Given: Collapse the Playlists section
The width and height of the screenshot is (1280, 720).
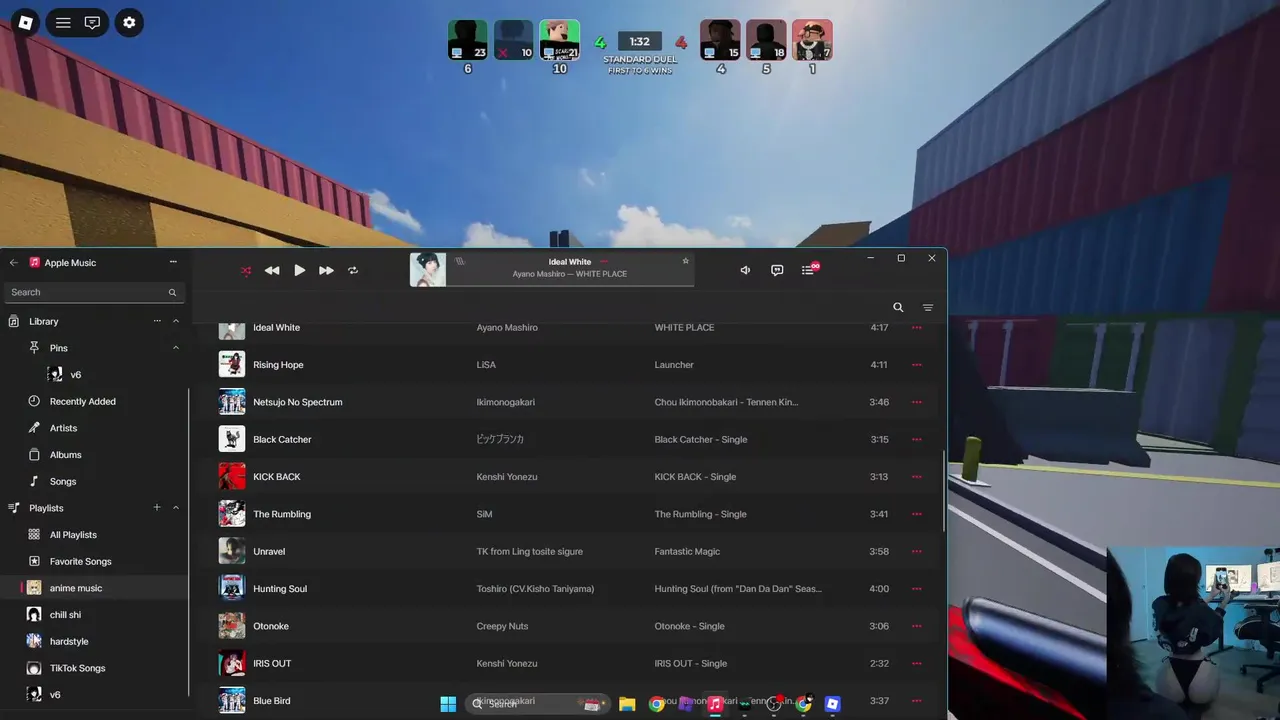Looking at the screenshot, I should pyautogui.click(x=176, y=508).
